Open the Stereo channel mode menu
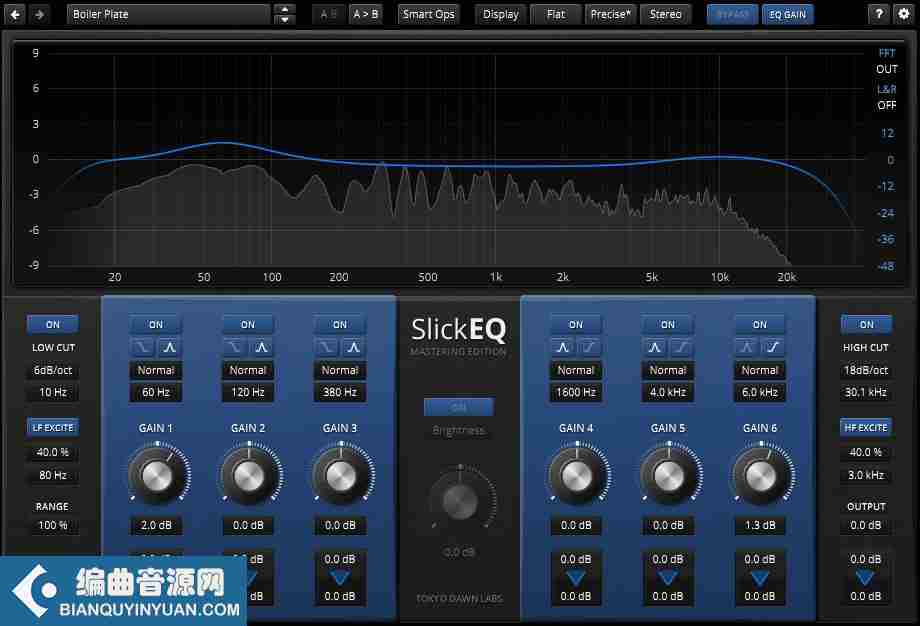The height and width of the screenshot is (626, 920). 665,14
